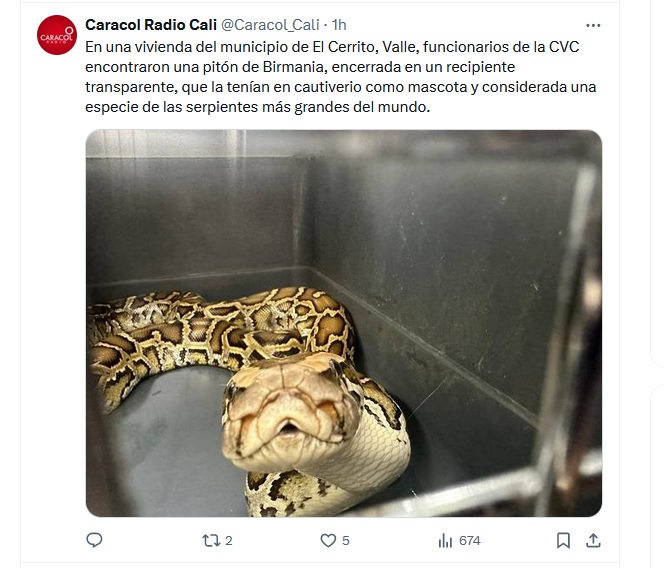Viewport: 664px width, 568px height.
Task: Click the 674 views count
Action: click(x=470, y=541)
